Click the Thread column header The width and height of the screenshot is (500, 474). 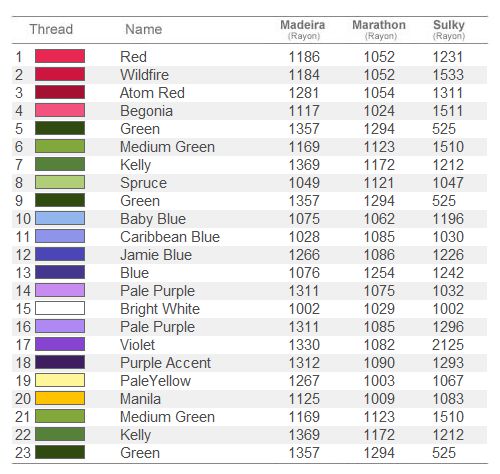[51, 29]
